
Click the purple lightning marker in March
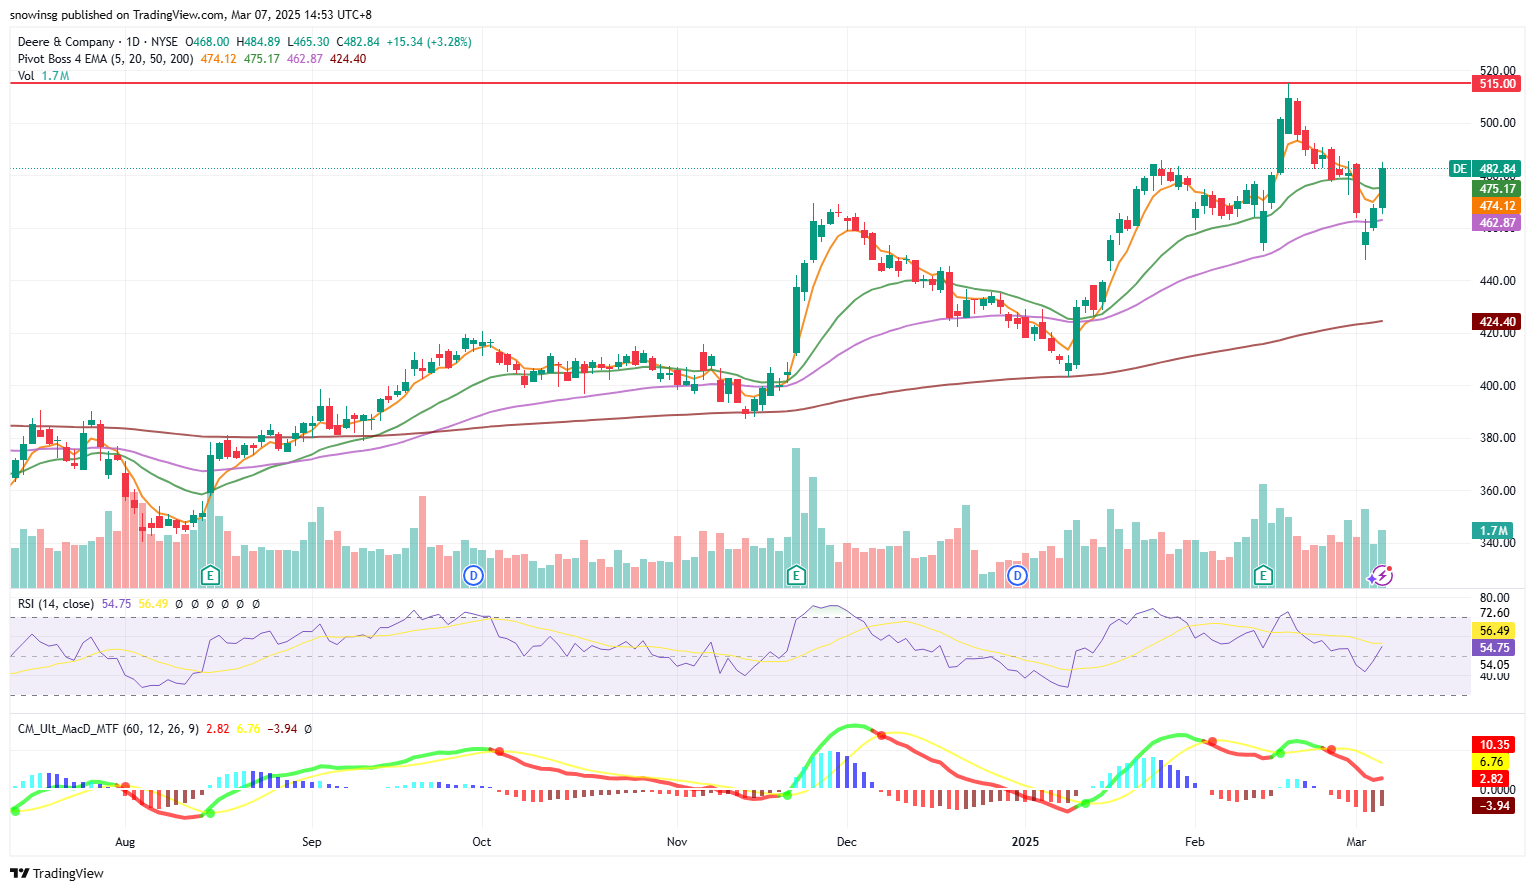click(1381, 575)
